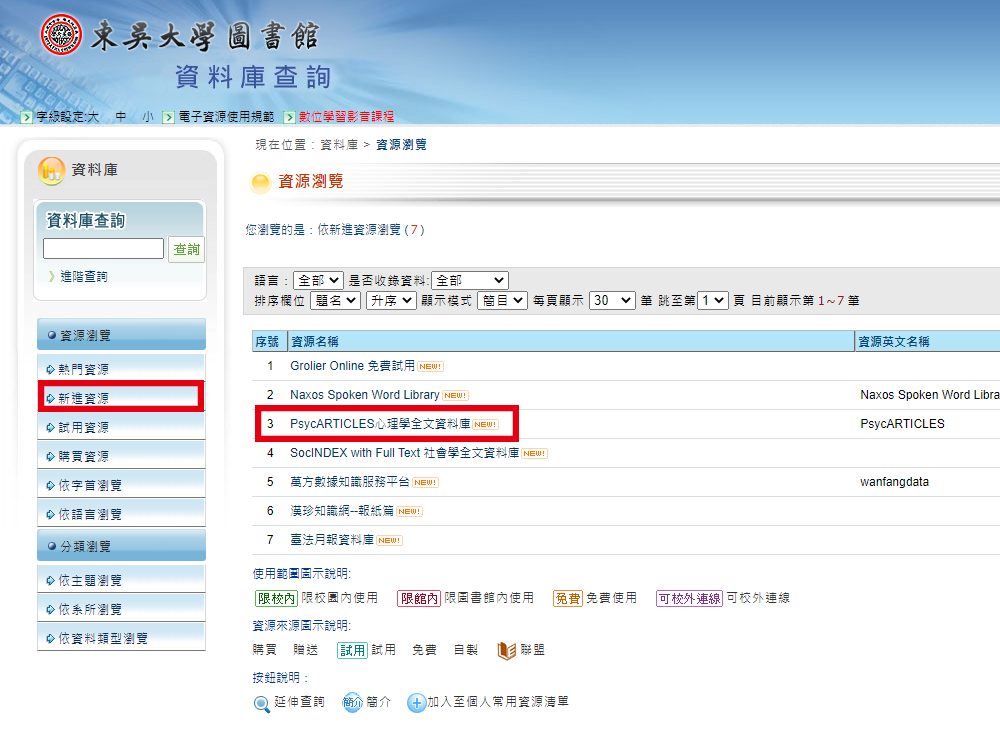This screenshot has width=1000, height=739.
Task: Select 依系所瀏覽 in the sidebar
Action: [121, 609]
